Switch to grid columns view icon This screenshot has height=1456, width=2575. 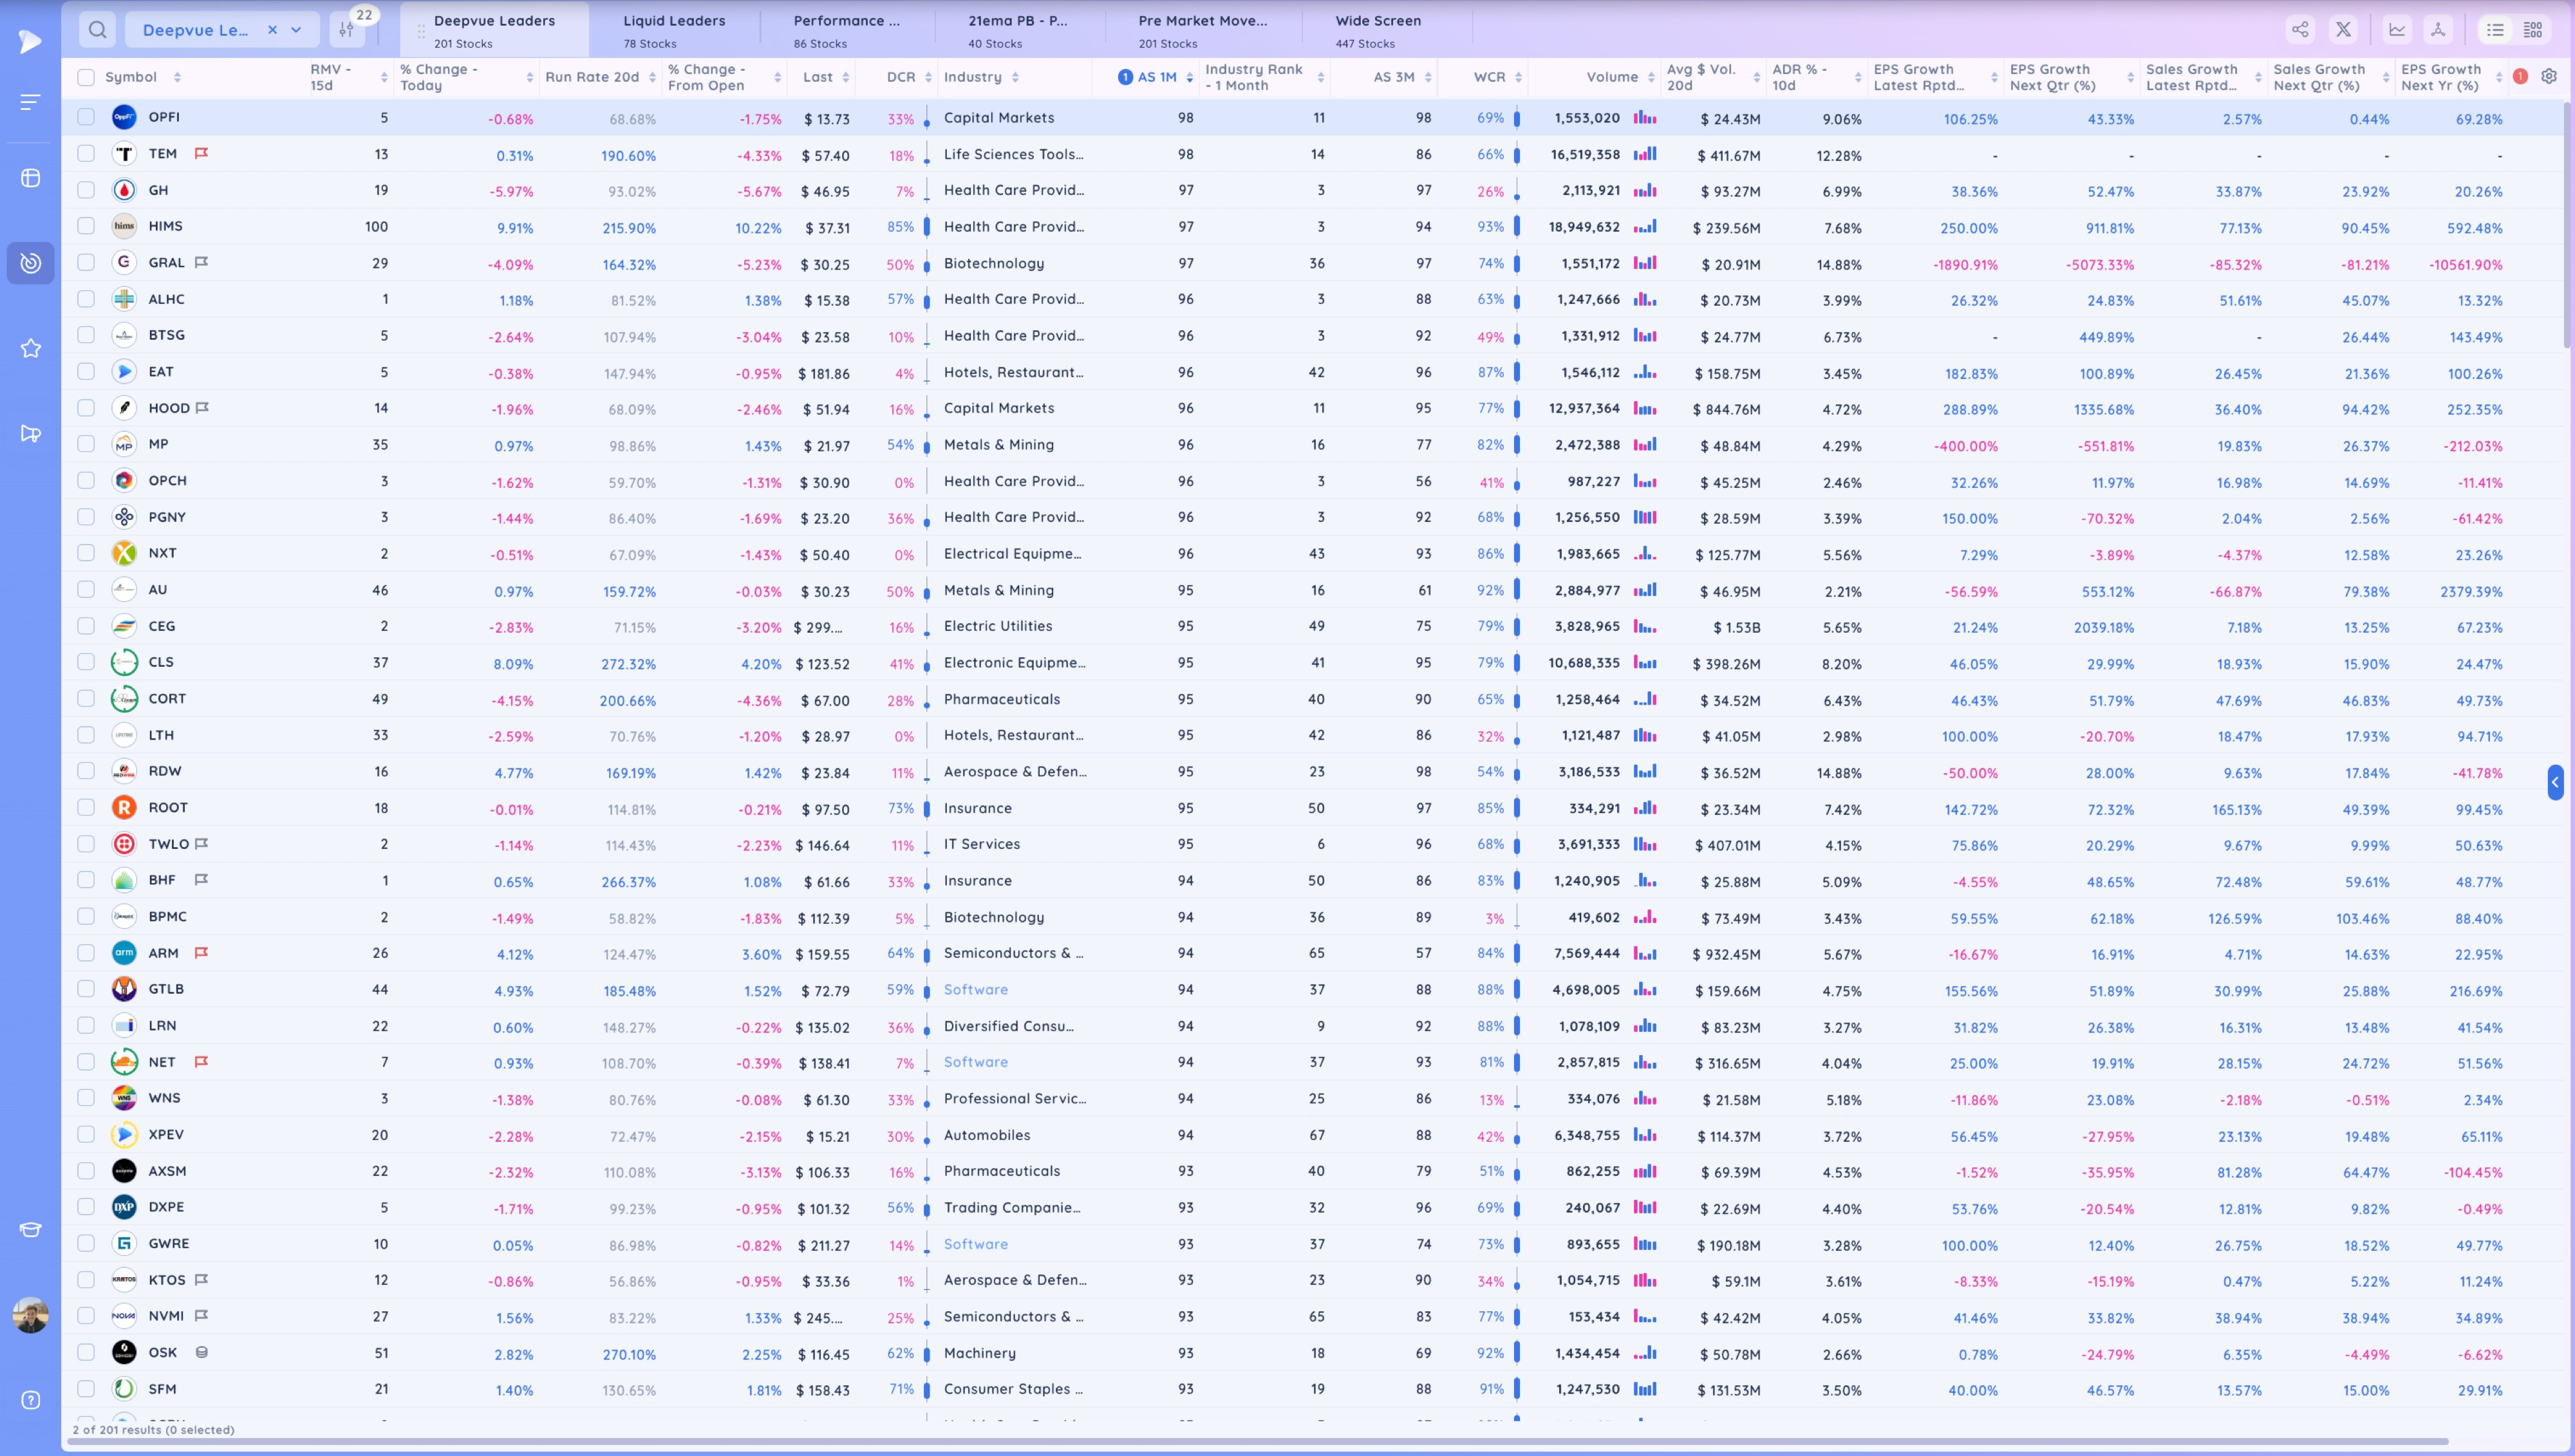[x=2533, y=30]
